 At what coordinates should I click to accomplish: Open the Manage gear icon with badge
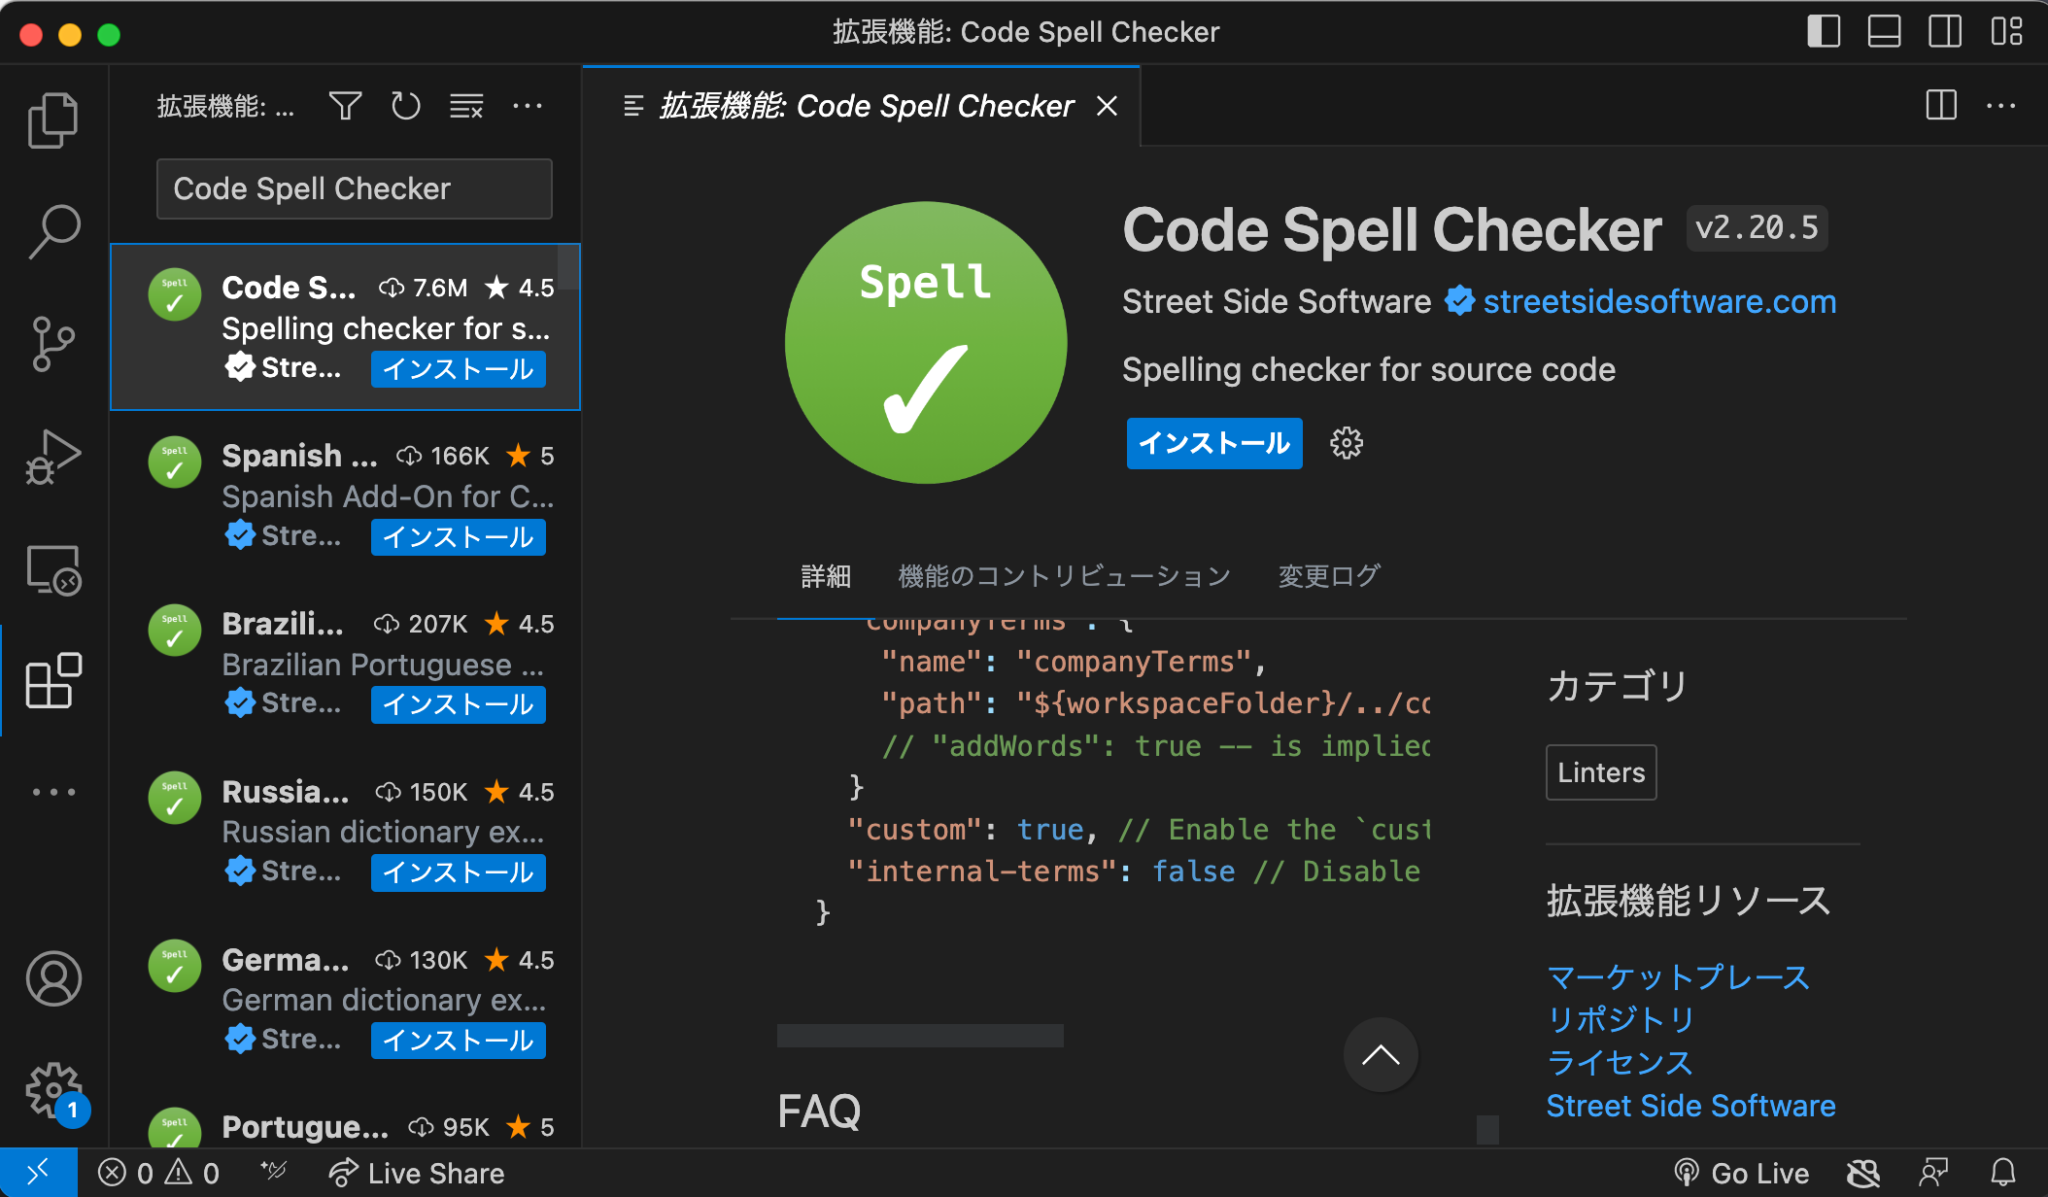[53, 1092]
